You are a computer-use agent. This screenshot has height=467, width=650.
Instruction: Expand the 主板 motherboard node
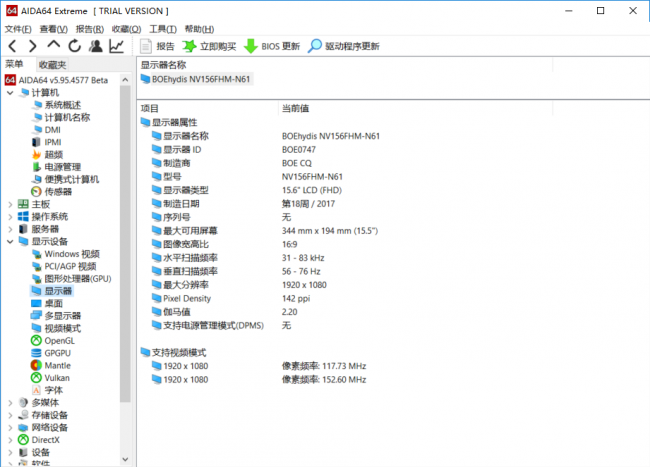click(10, 204)
